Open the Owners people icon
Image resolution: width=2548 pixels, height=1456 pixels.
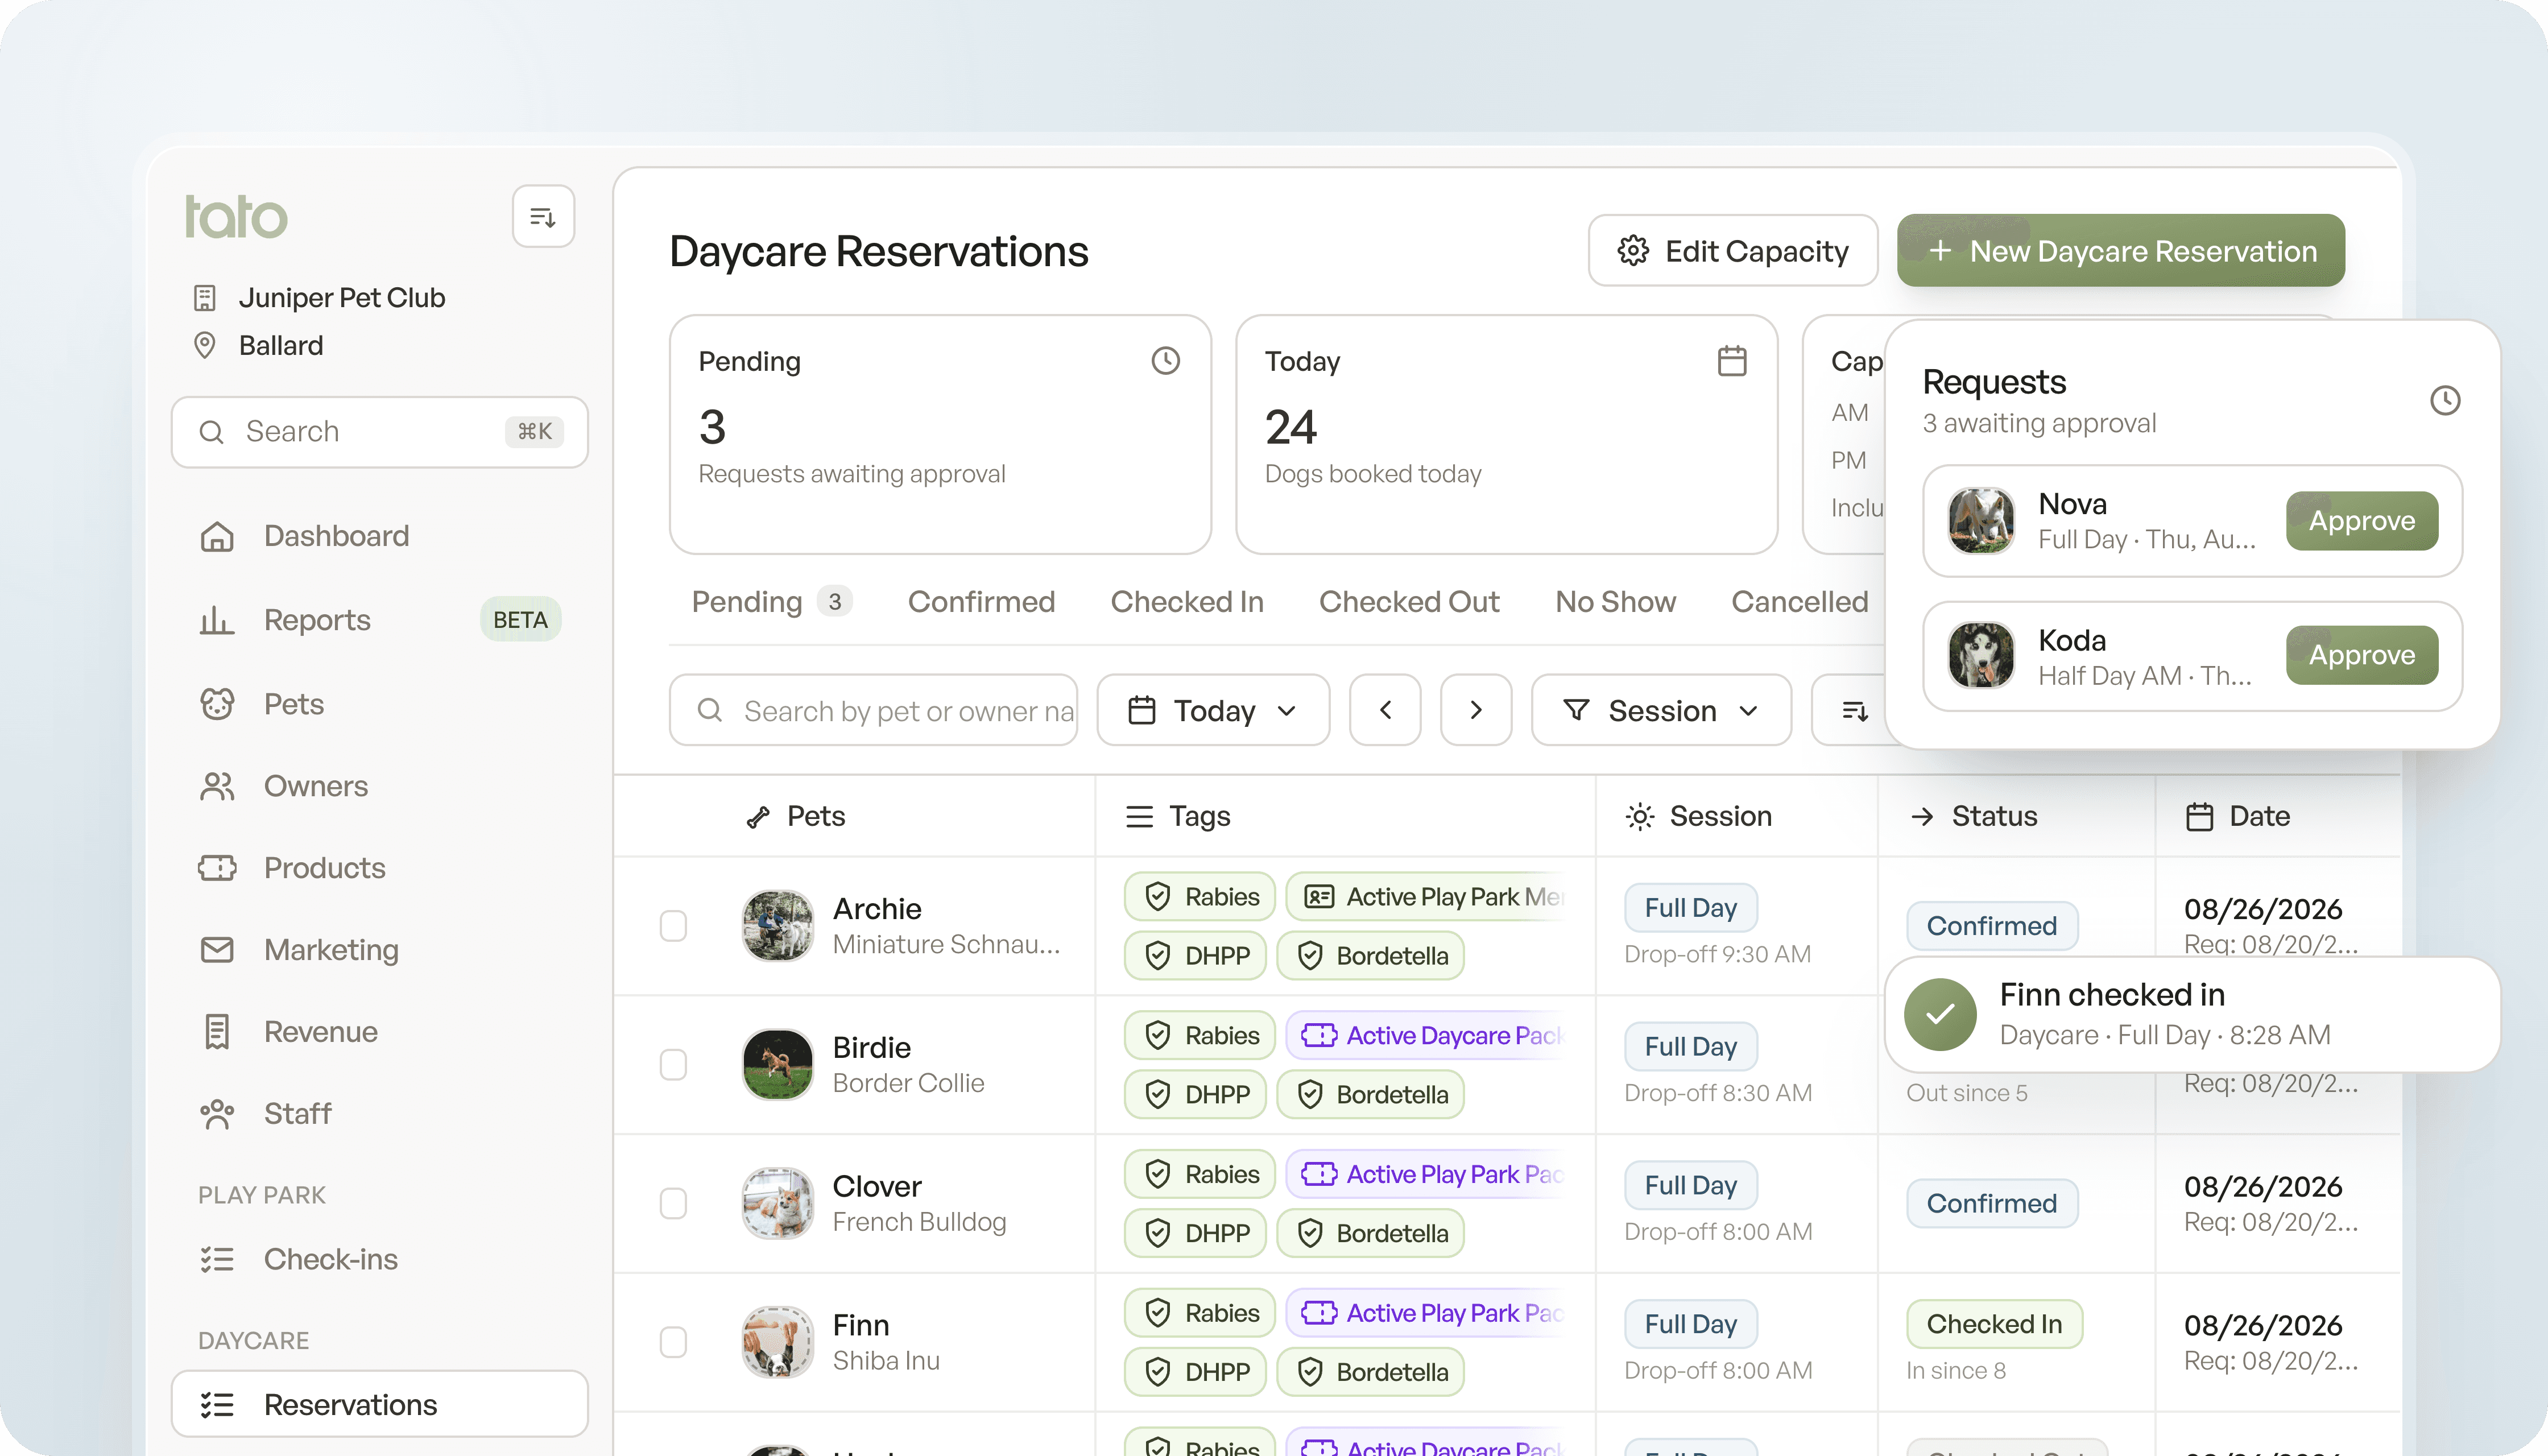217,786
